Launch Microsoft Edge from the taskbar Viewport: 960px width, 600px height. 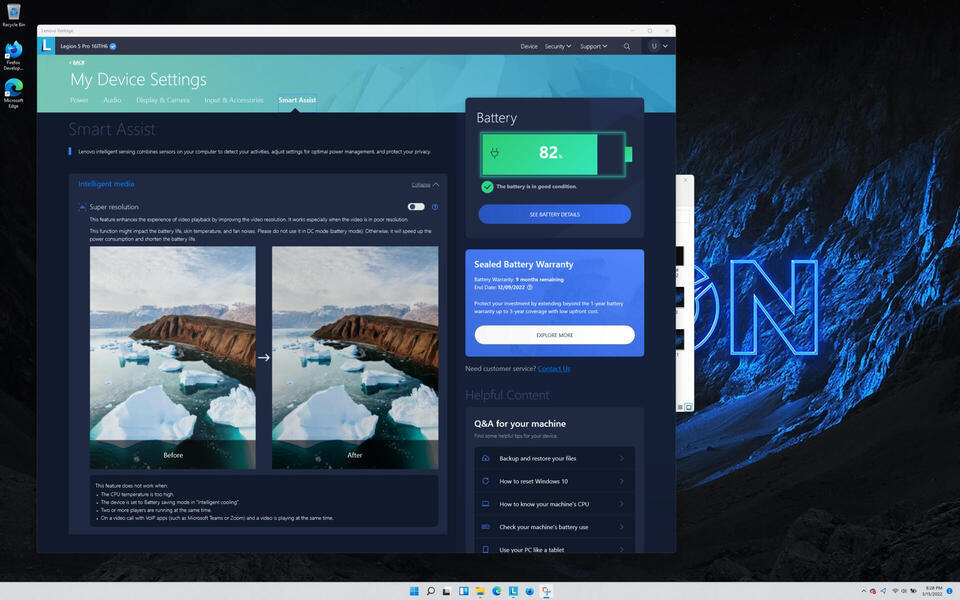[497, 591]
